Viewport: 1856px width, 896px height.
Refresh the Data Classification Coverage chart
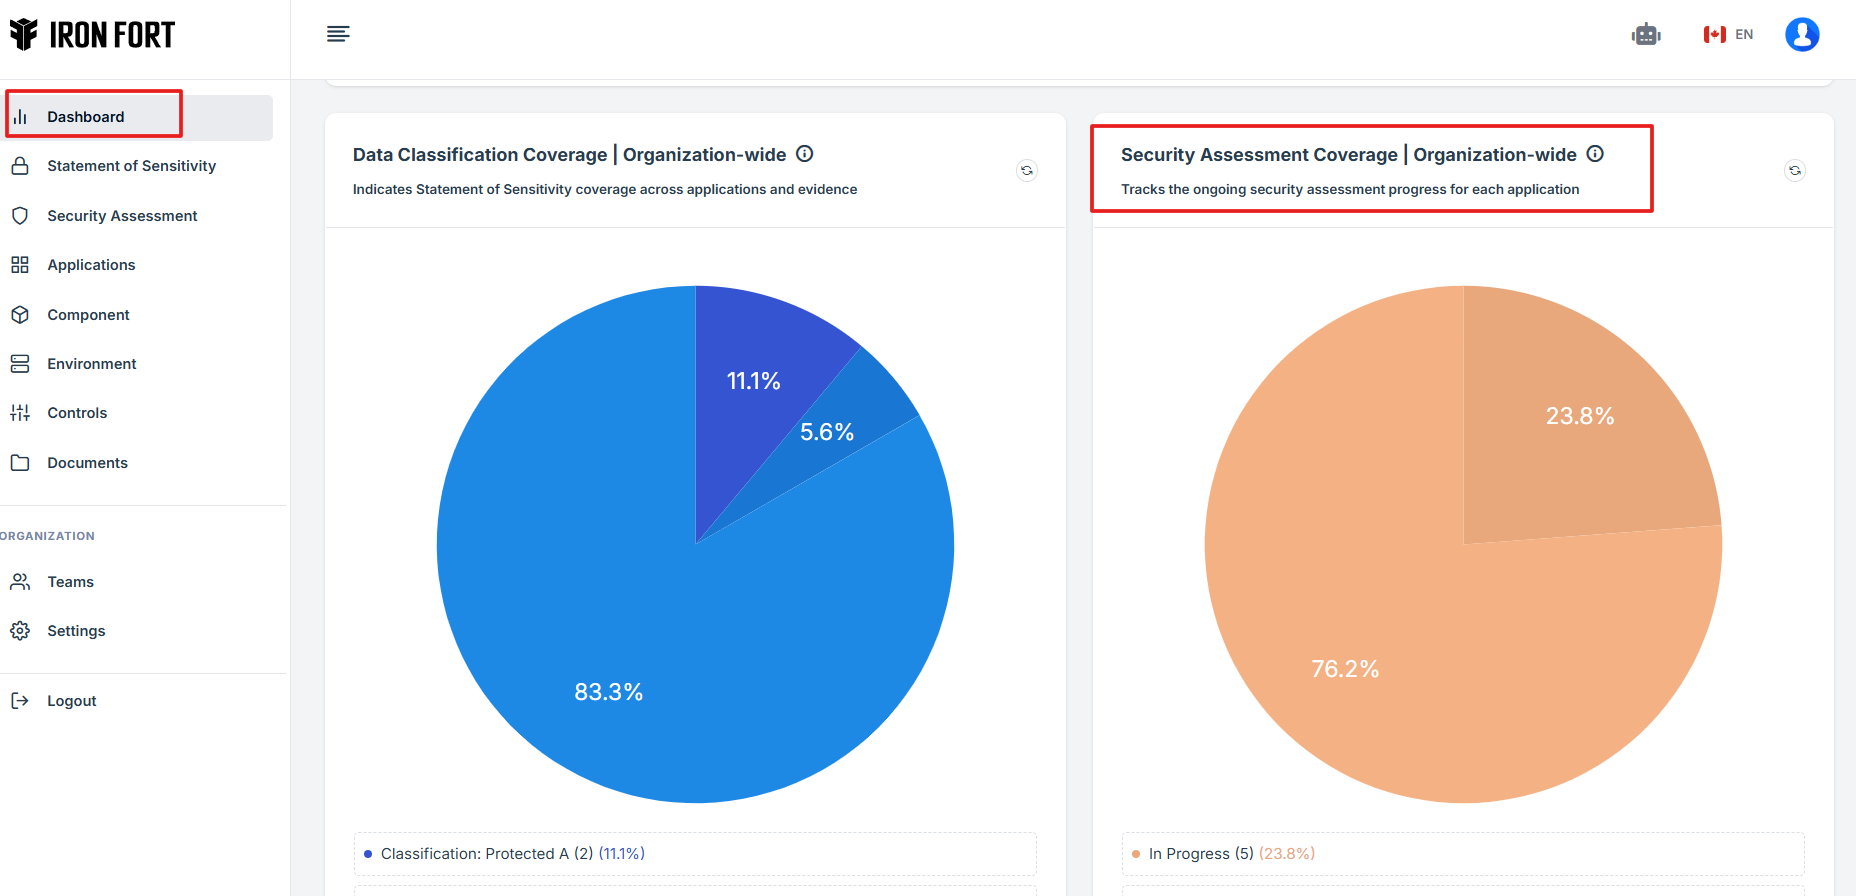coord(1026,171)
